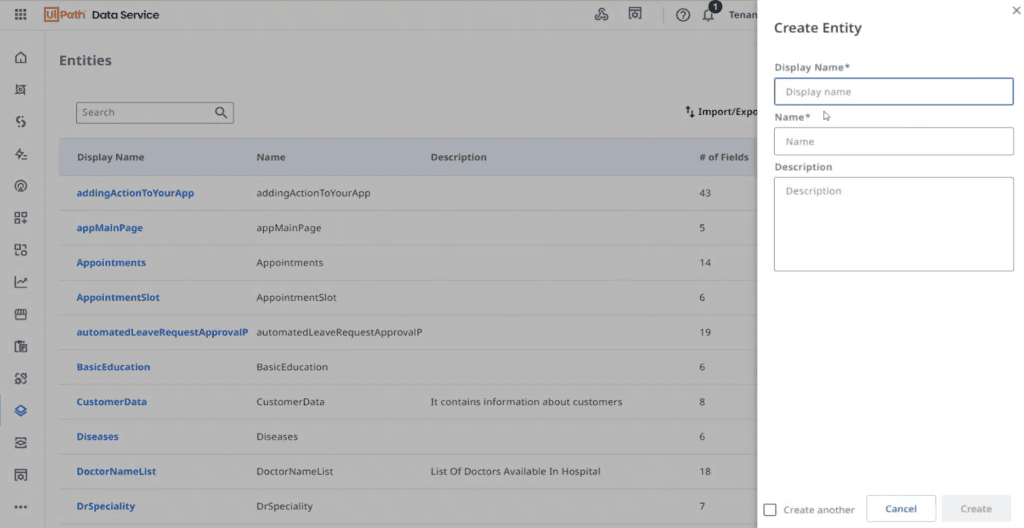
Task: Click the Cancel button
Action: [901, 508]
